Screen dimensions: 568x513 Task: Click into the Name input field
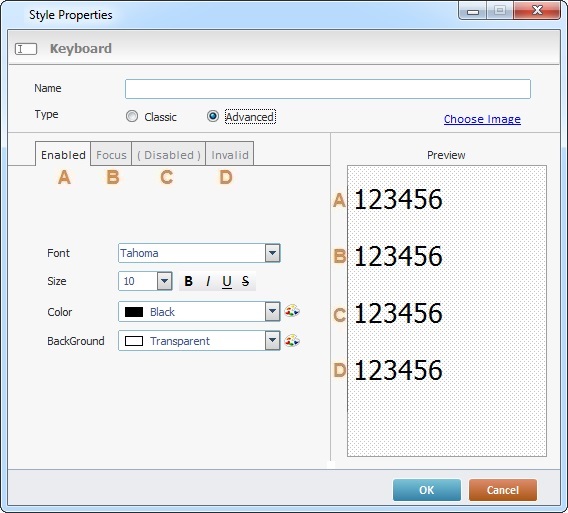click(328, 89)
